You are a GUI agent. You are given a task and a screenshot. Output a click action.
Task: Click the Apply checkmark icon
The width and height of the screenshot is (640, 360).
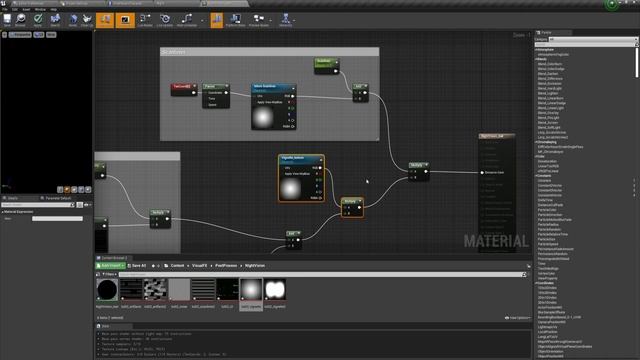38,20
